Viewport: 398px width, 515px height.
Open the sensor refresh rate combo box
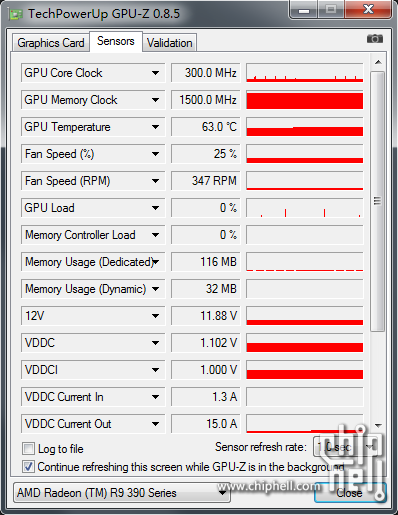click(346, 447)
